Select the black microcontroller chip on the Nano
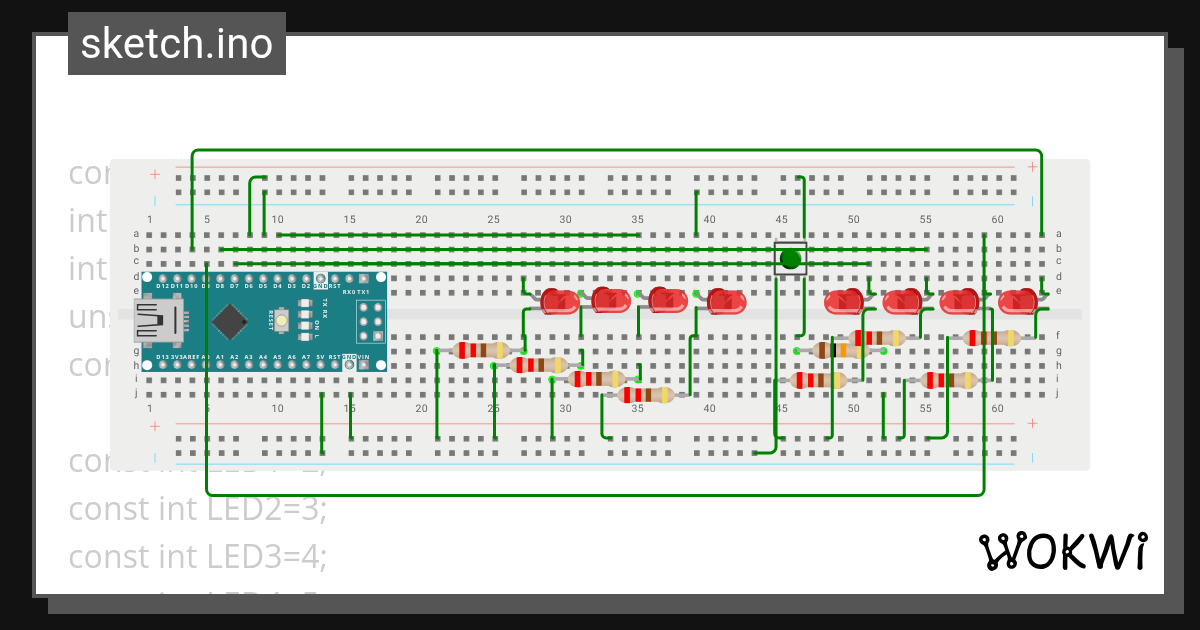The width and height of the screenshot is (1200, 630). click(x=231, y=321)
